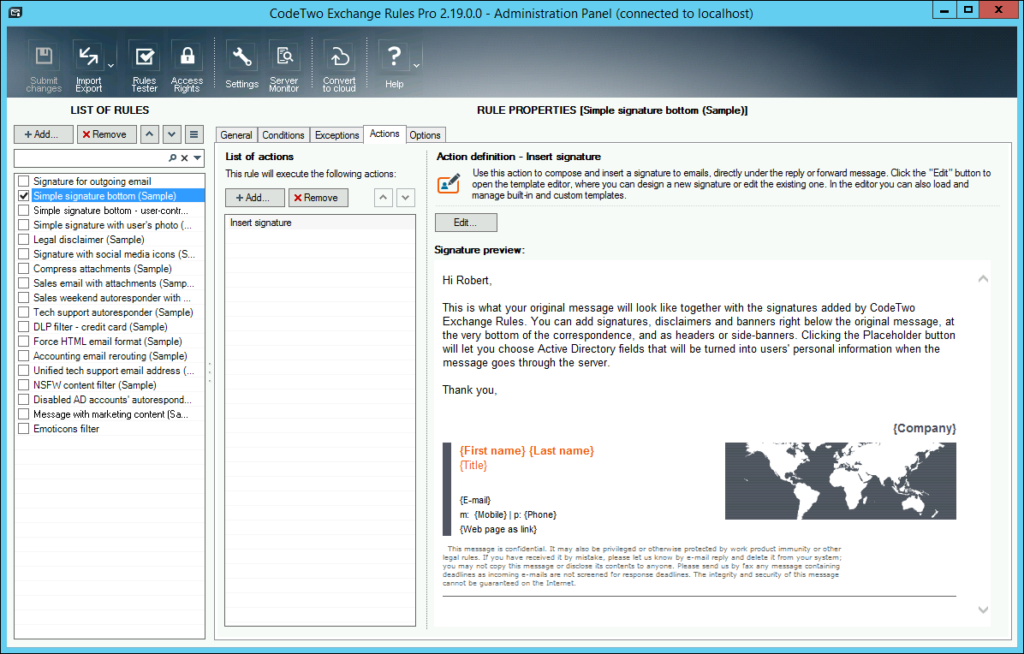Click the search magnifier in rules filter
1024x654 pixels.
pyautogui.click(x=172, y=158)
